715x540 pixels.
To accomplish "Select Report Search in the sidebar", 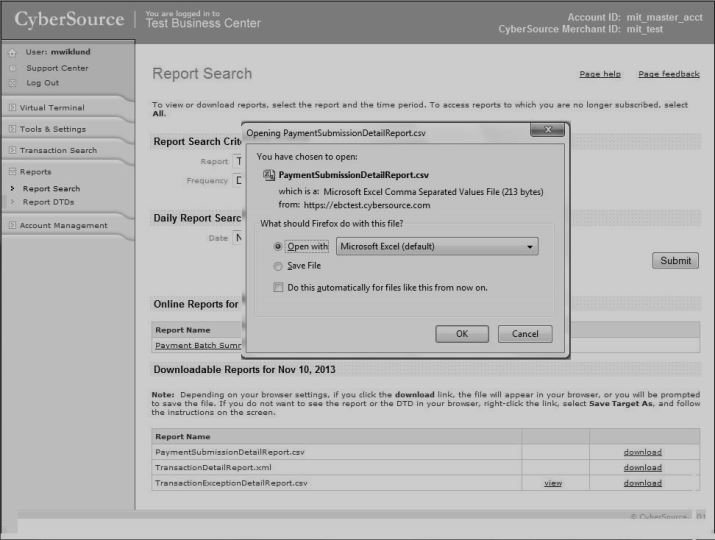I will [x=51, y=189].
